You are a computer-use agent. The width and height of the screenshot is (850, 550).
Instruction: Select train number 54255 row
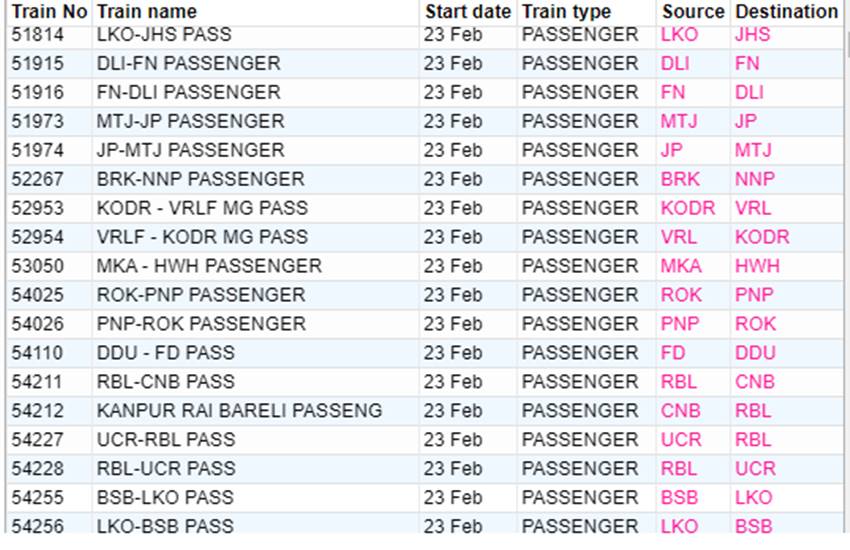[x=425, y=497]
